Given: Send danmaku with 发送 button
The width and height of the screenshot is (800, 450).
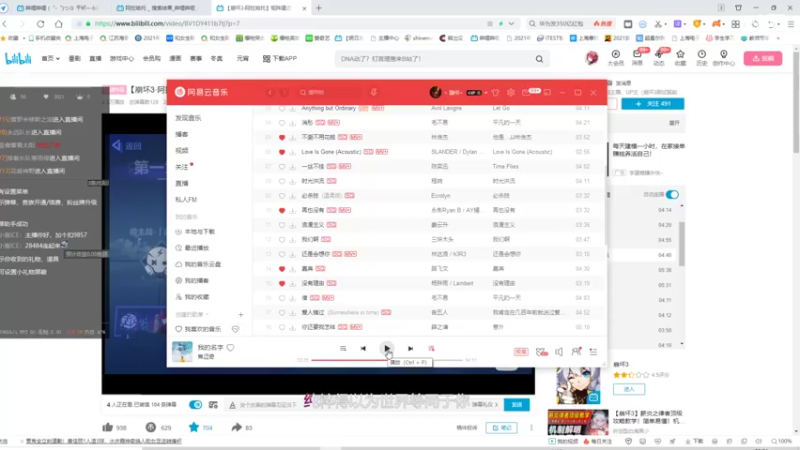Looking at the screenshot, I should coord(516,405).
